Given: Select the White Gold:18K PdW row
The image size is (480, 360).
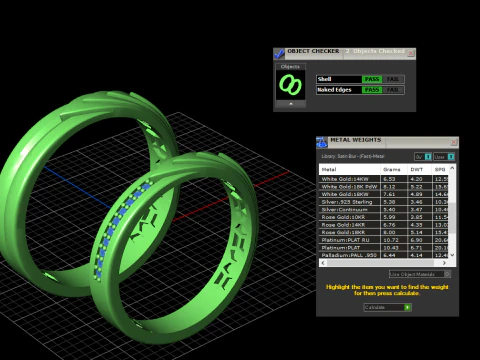Looking at the screenshot, I should [384, 187].
